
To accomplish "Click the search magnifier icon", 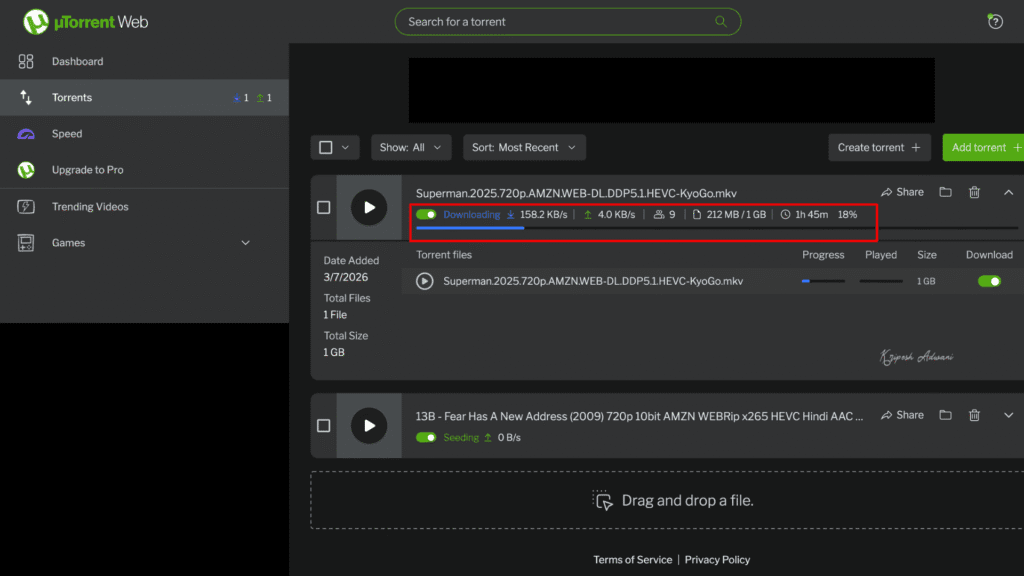I will click(x=720, y=22).
